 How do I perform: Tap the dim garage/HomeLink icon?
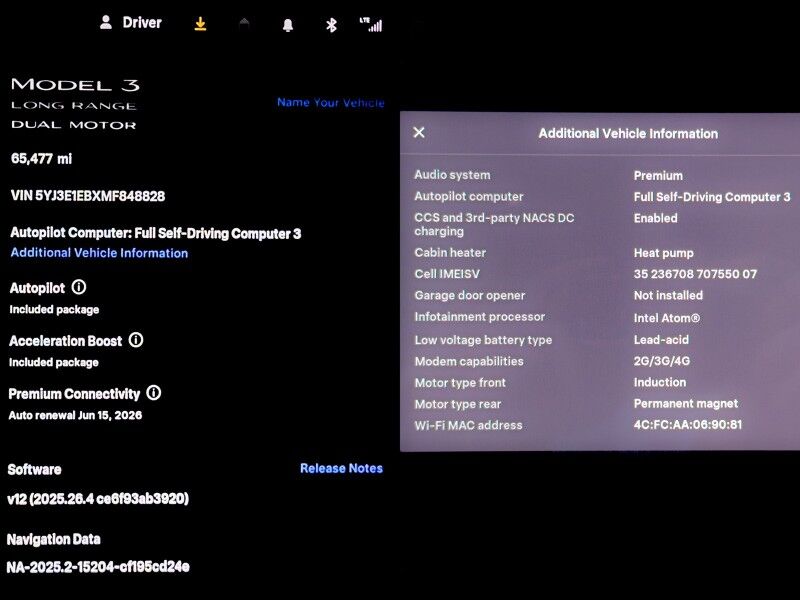[x=244, y=23]
